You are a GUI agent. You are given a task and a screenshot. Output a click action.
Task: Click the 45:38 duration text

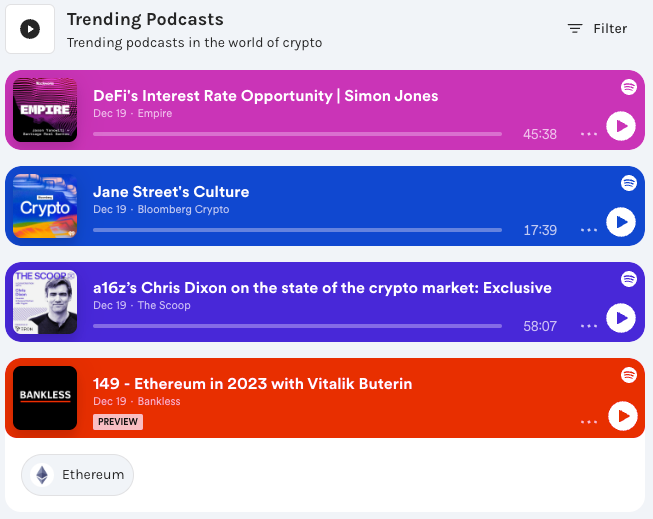coord(540,134)
